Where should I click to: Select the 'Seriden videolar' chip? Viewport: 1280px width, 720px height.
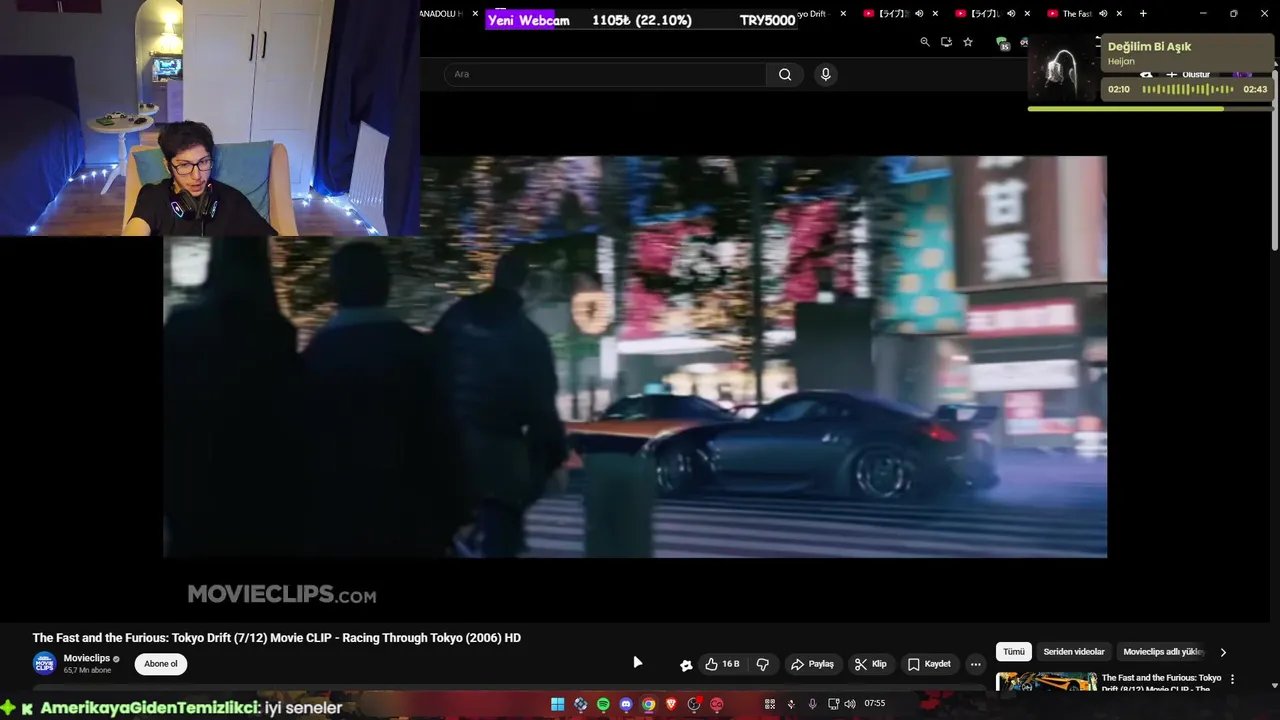point(1074,652)
